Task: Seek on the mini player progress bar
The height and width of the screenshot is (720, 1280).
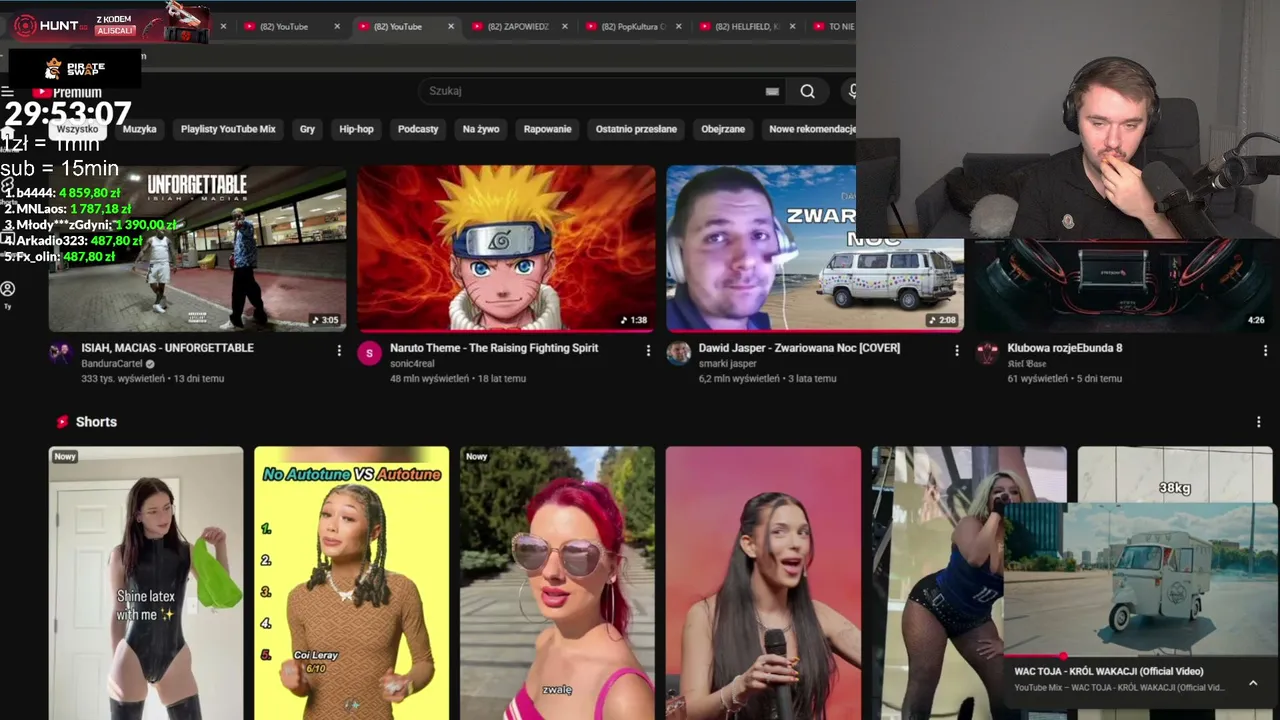Action: (1140, 656)
